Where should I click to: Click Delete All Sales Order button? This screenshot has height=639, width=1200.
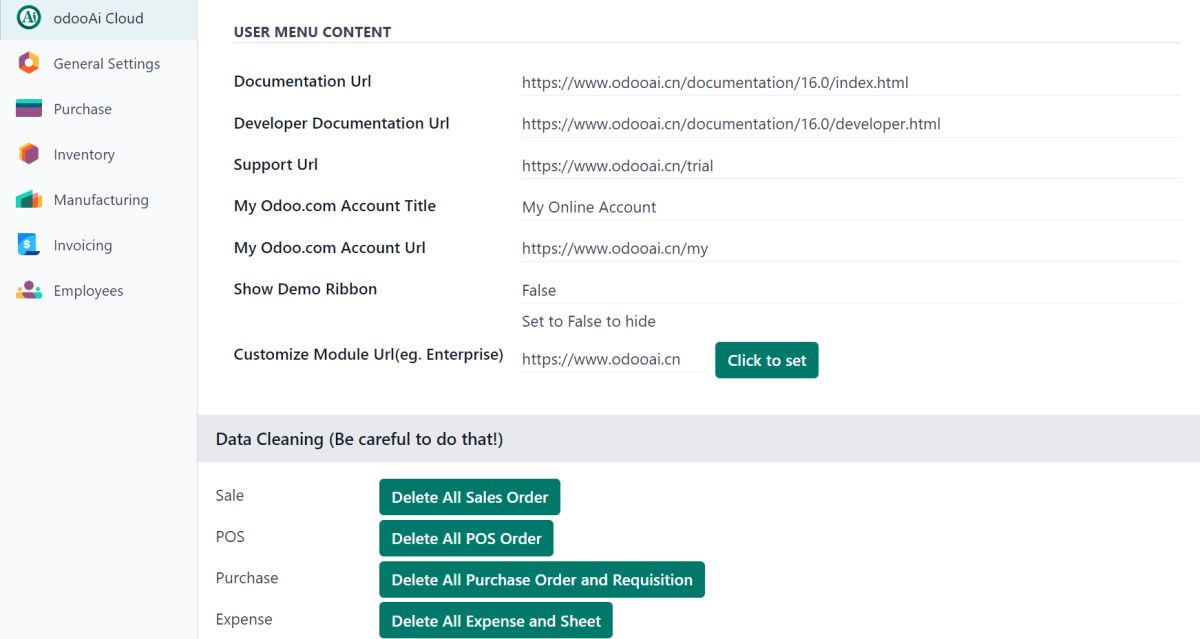469,497
